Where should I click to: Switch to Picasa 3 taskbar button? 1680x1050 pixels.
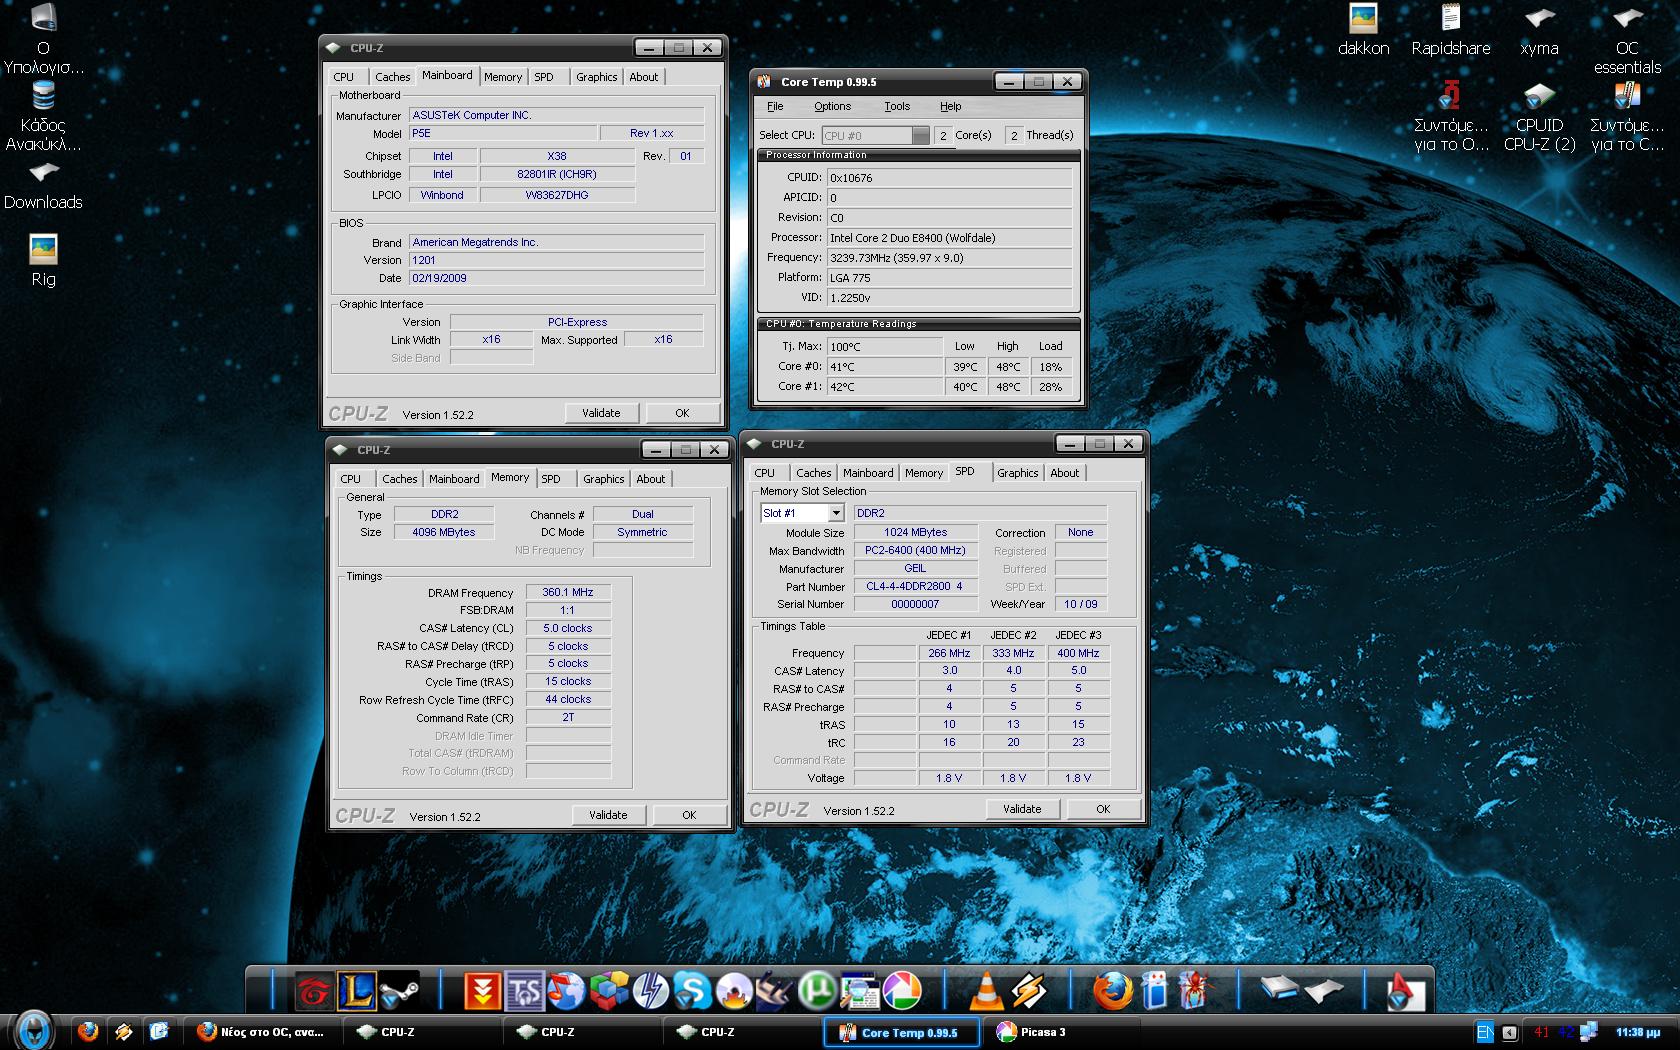click(1064, 1032)
